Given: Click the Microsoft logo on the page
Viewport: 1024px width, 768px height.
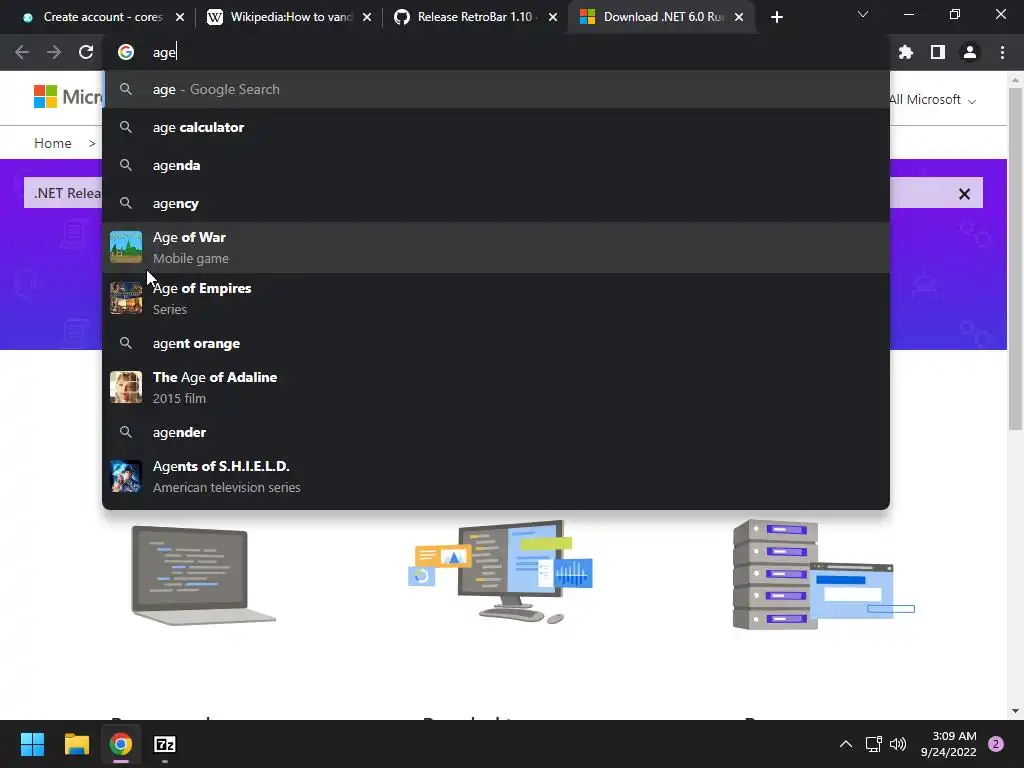Looking at the screenshot, I should pyautogui.click(x=68, y=97).
